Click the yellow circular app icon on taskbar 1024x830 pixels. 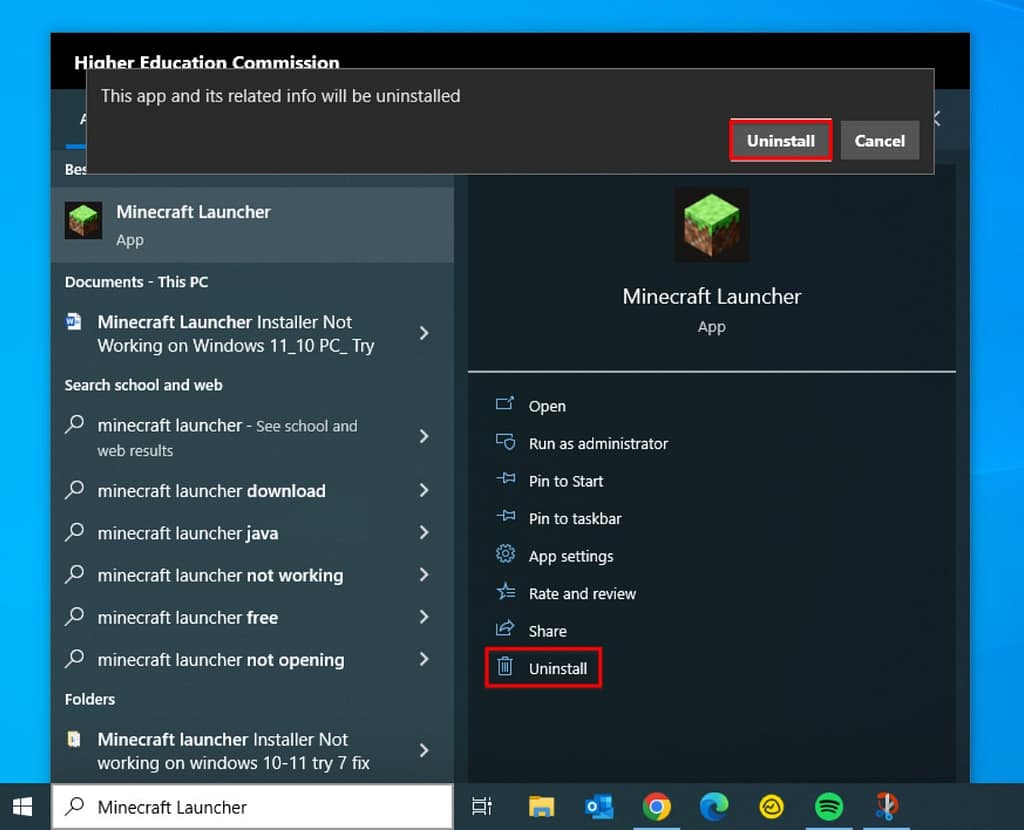click(x=771, y=807)
